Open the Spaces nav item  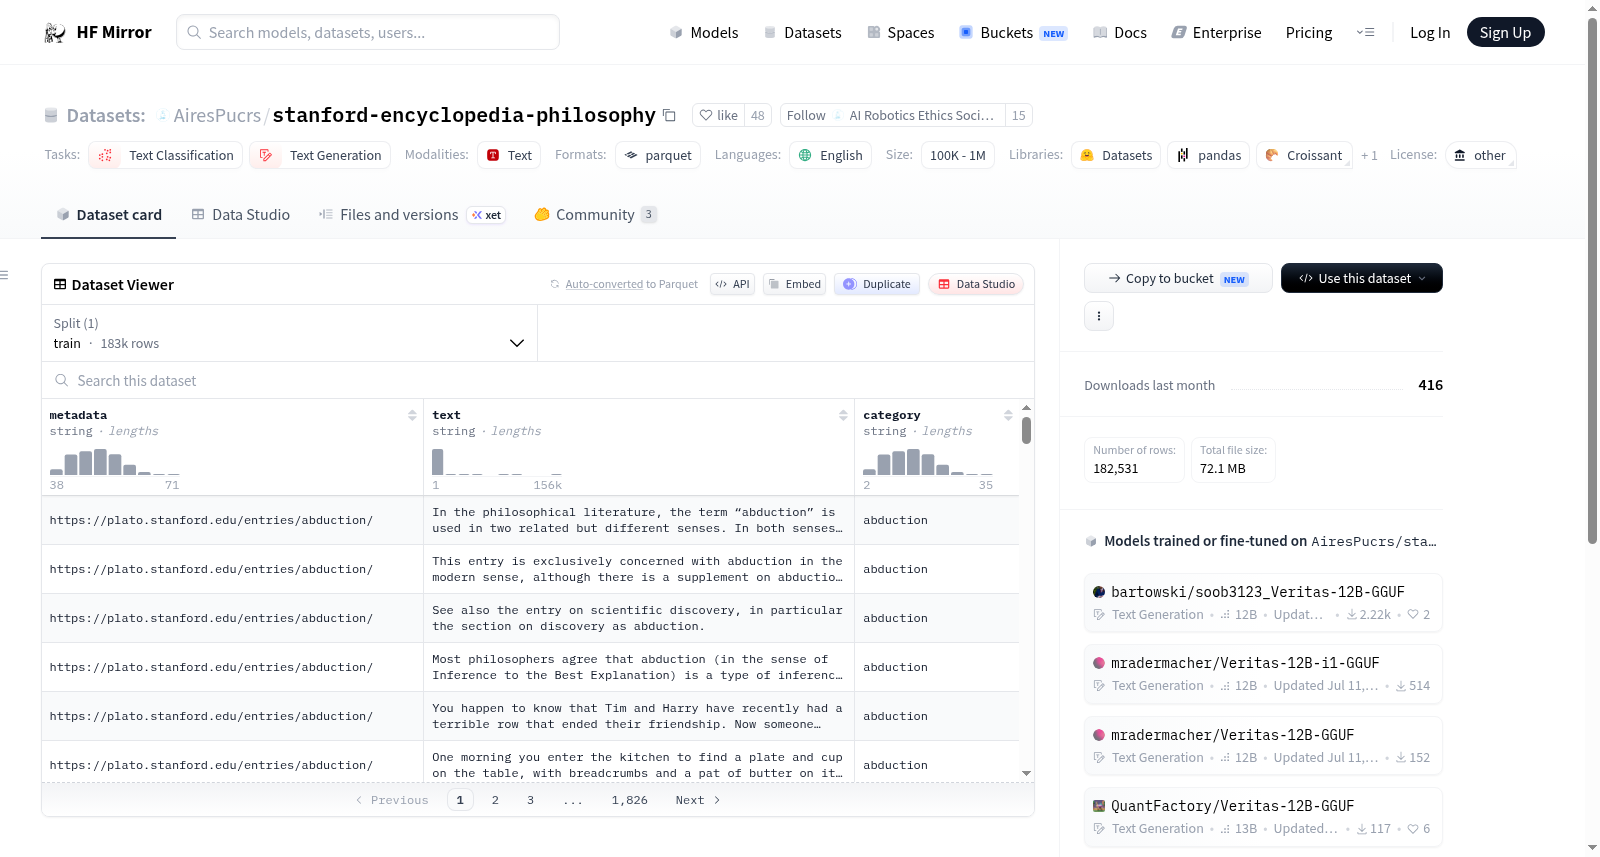tap(900, 32)
